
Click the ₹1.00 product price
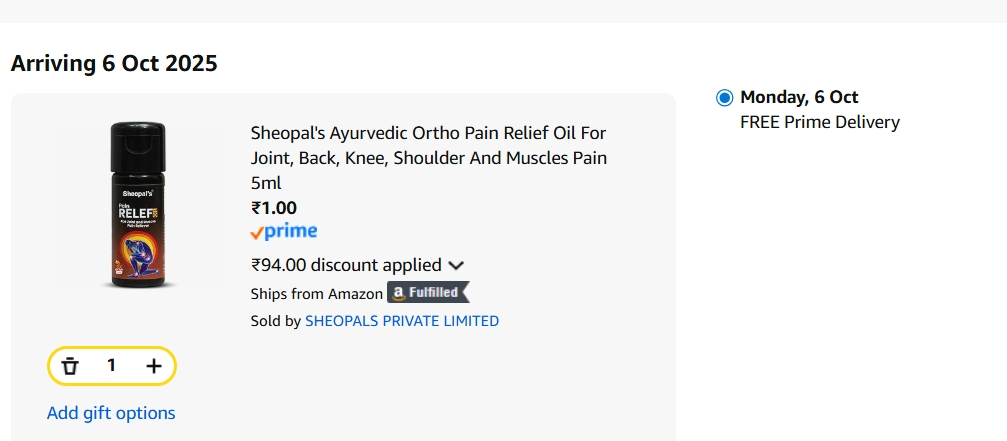[273, 208]
